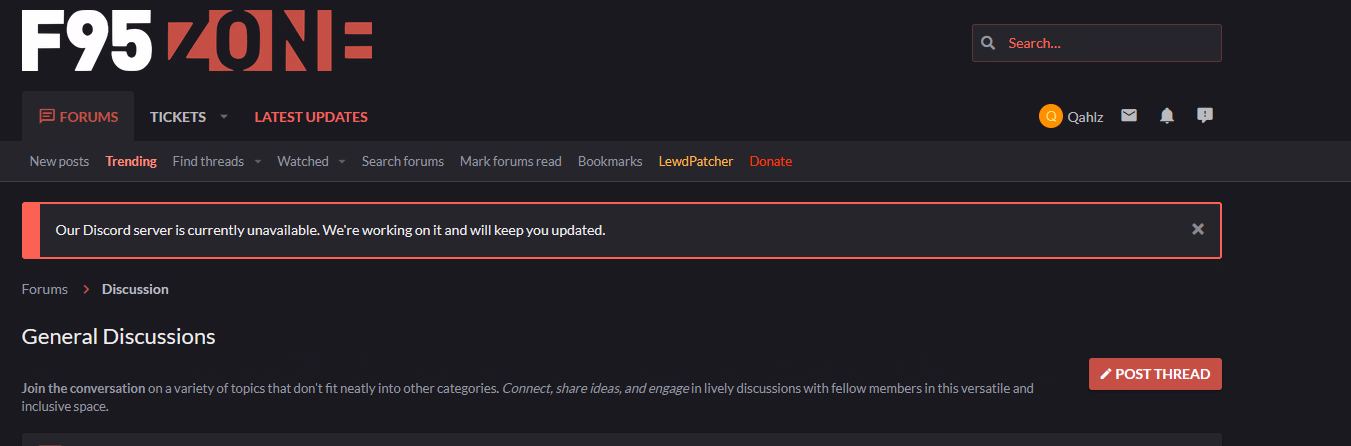The image size is (1351, 446).
Task: Click the reports speech-bubble icon
Action: click(1205, 116)
